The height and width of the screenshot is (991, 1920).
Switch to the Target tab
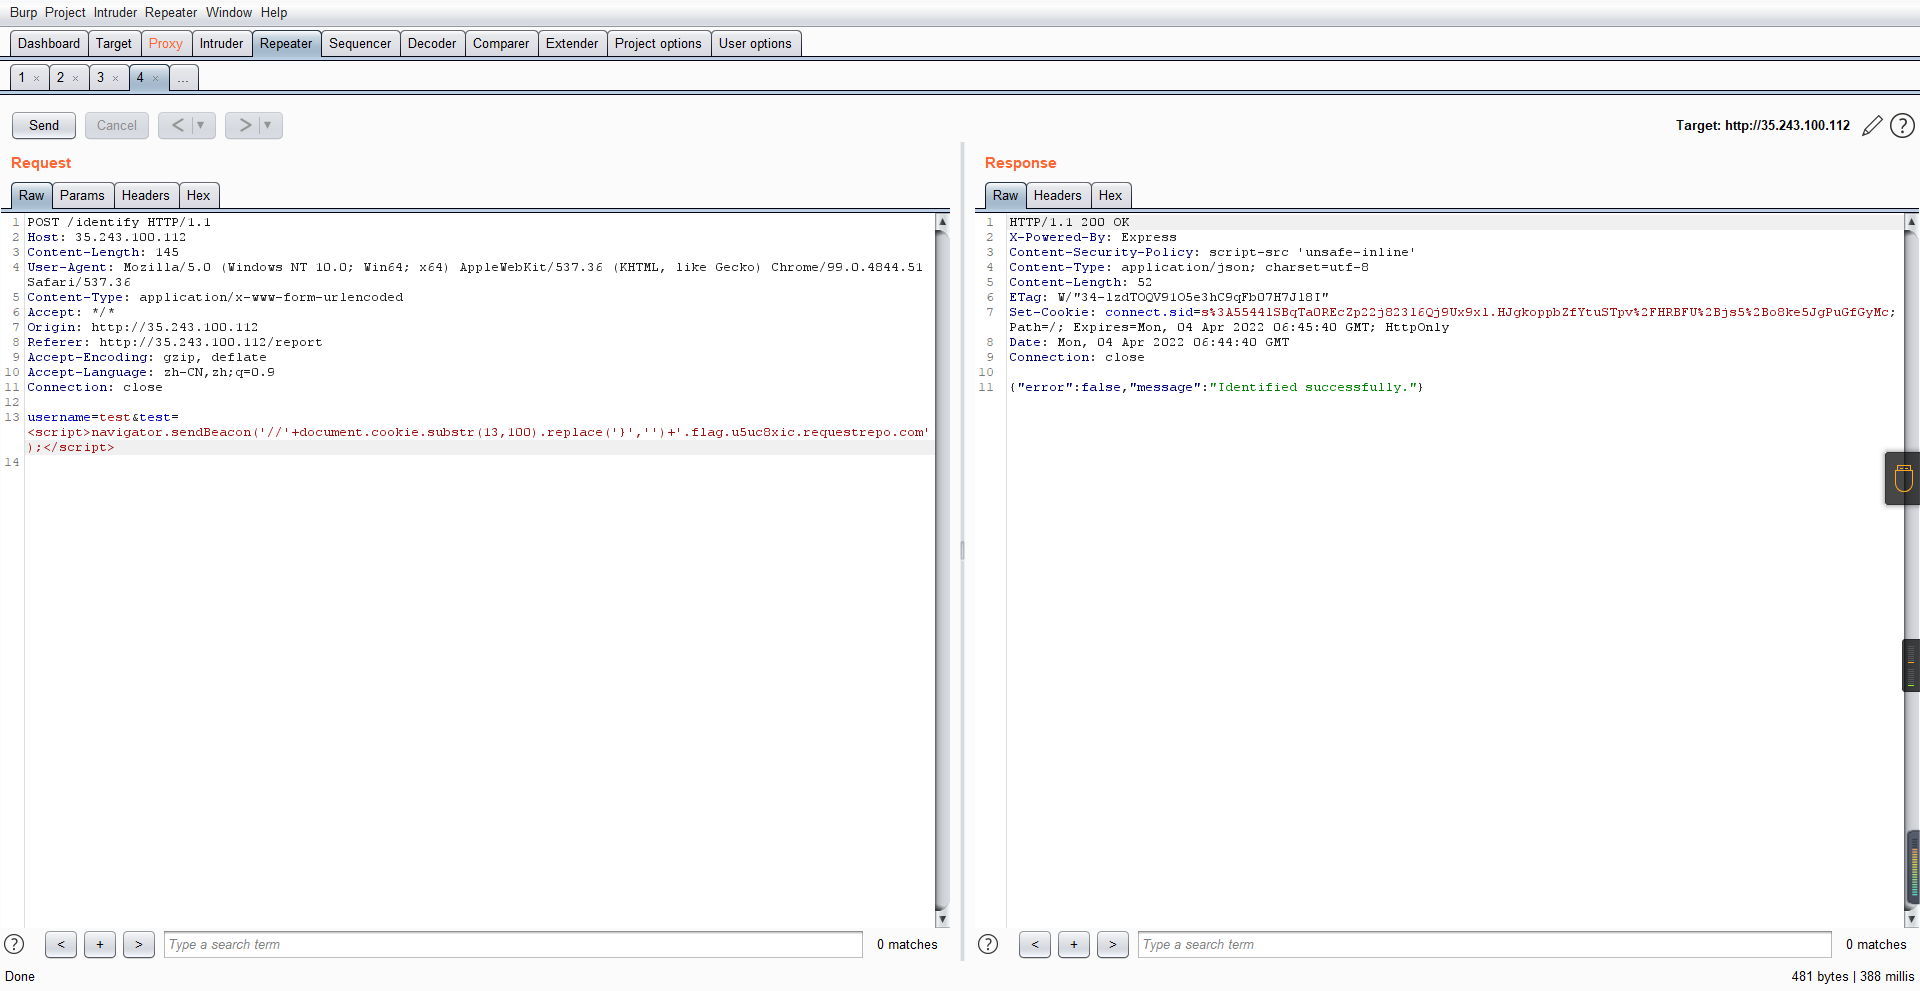[114, 43]
